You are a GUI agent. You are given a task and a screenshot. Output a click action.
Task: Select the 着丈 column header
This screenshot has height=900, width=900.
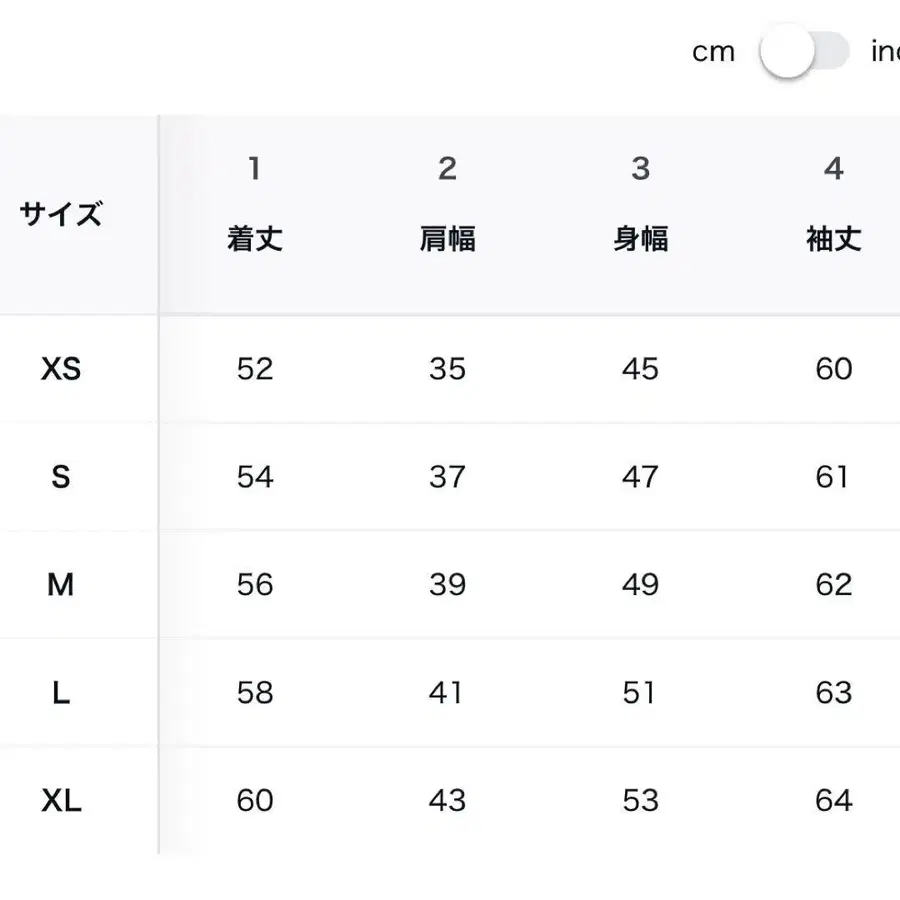[x=253, y=238]
